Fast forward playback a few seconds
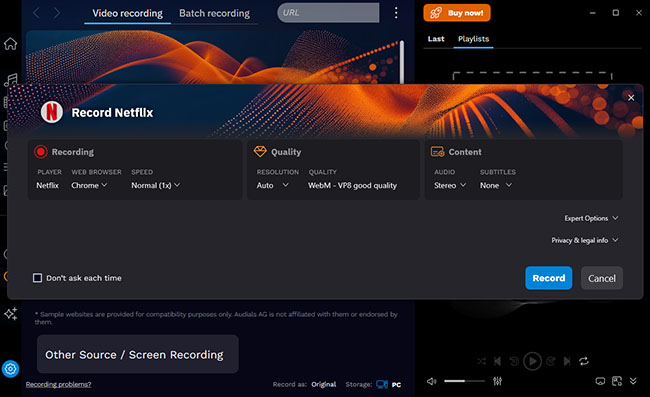This screenshot has height=397, width=650. coord(551,361)
